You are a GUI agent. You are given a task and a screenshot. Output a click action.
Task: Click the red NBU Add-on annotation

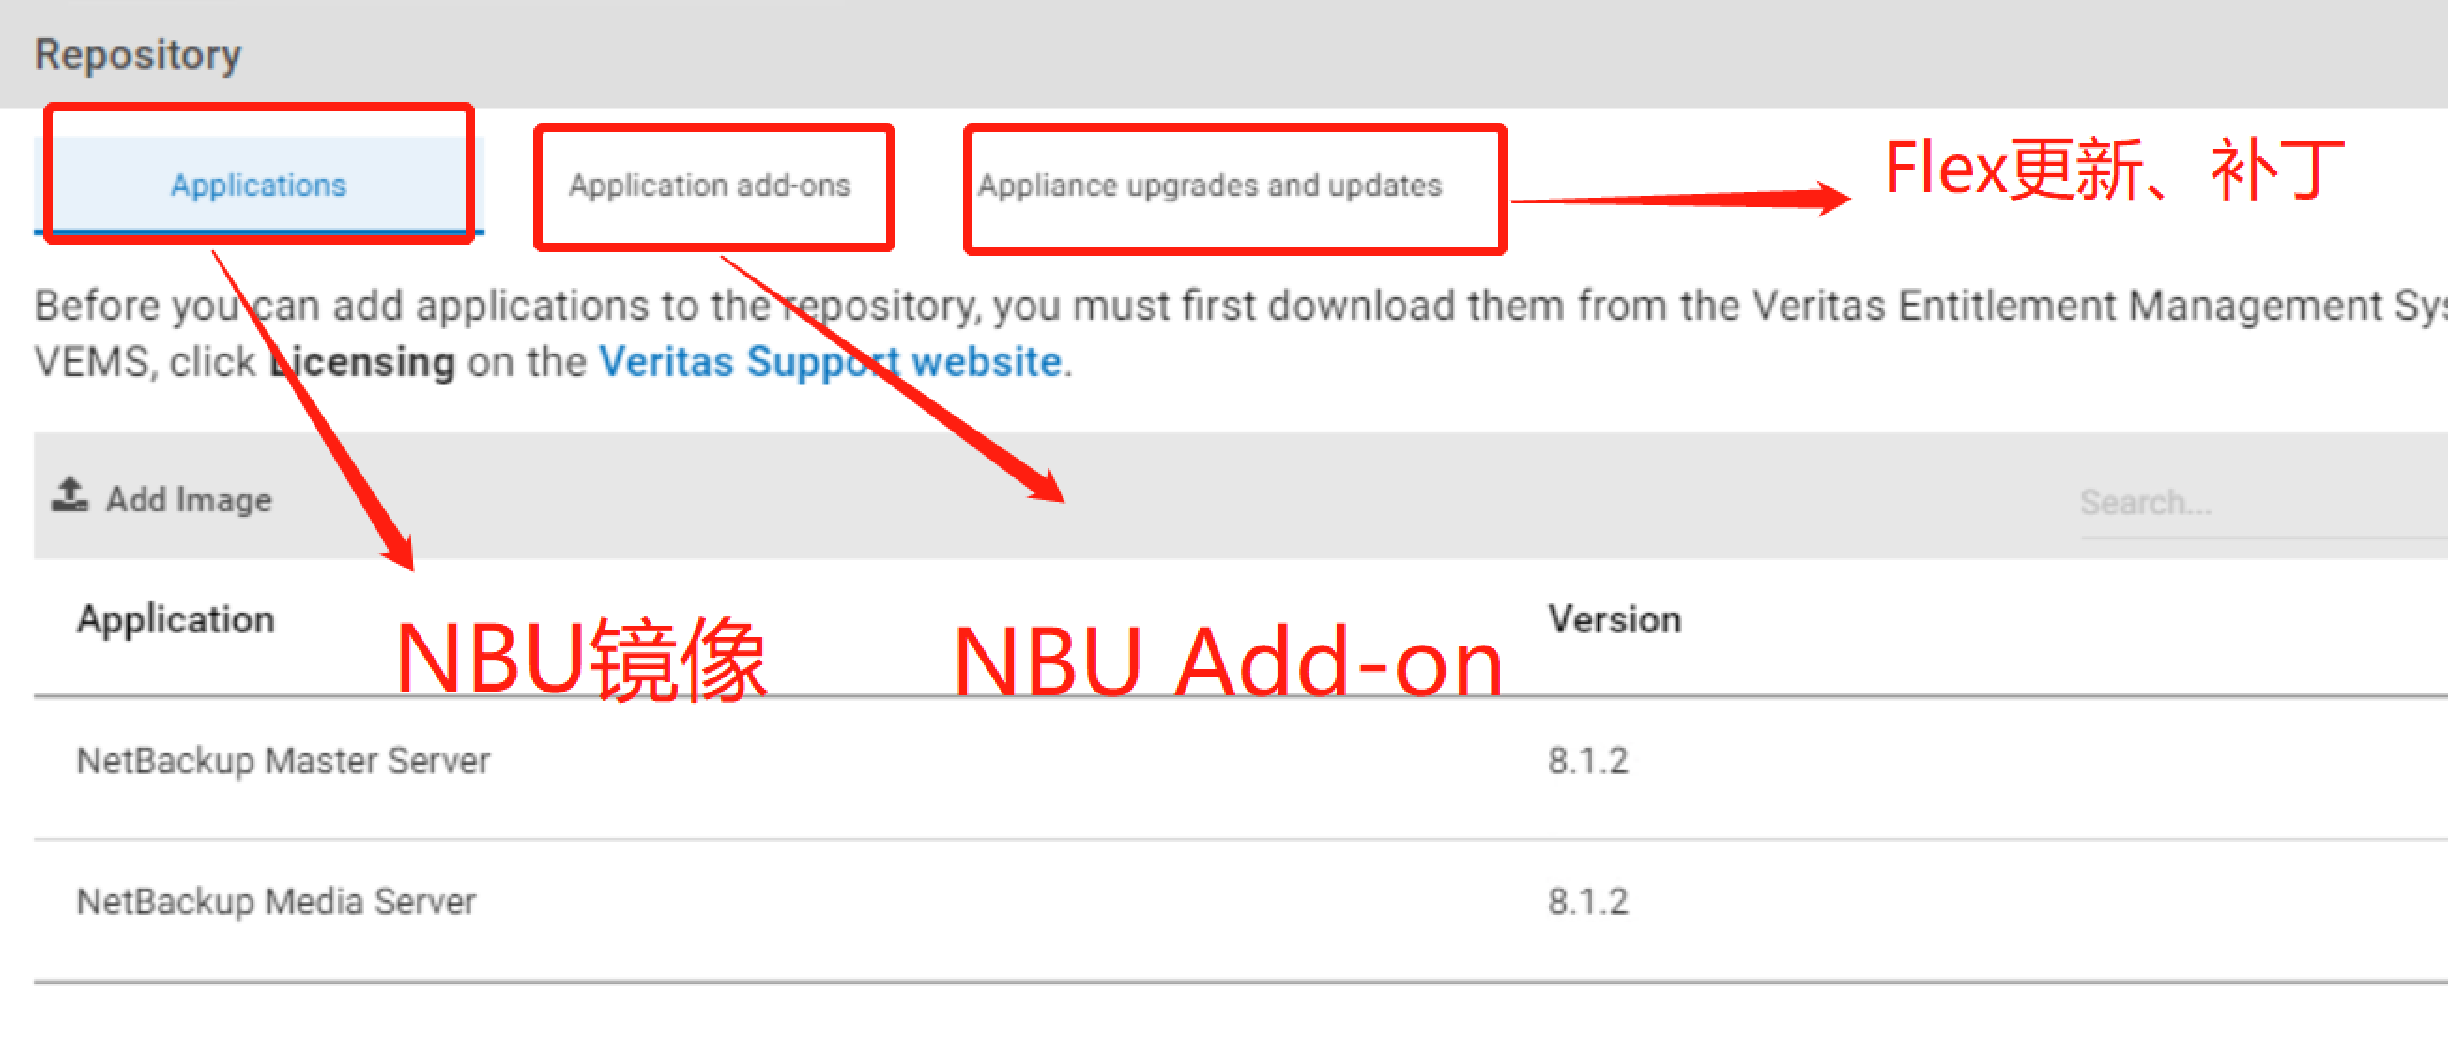(1228, 662)
